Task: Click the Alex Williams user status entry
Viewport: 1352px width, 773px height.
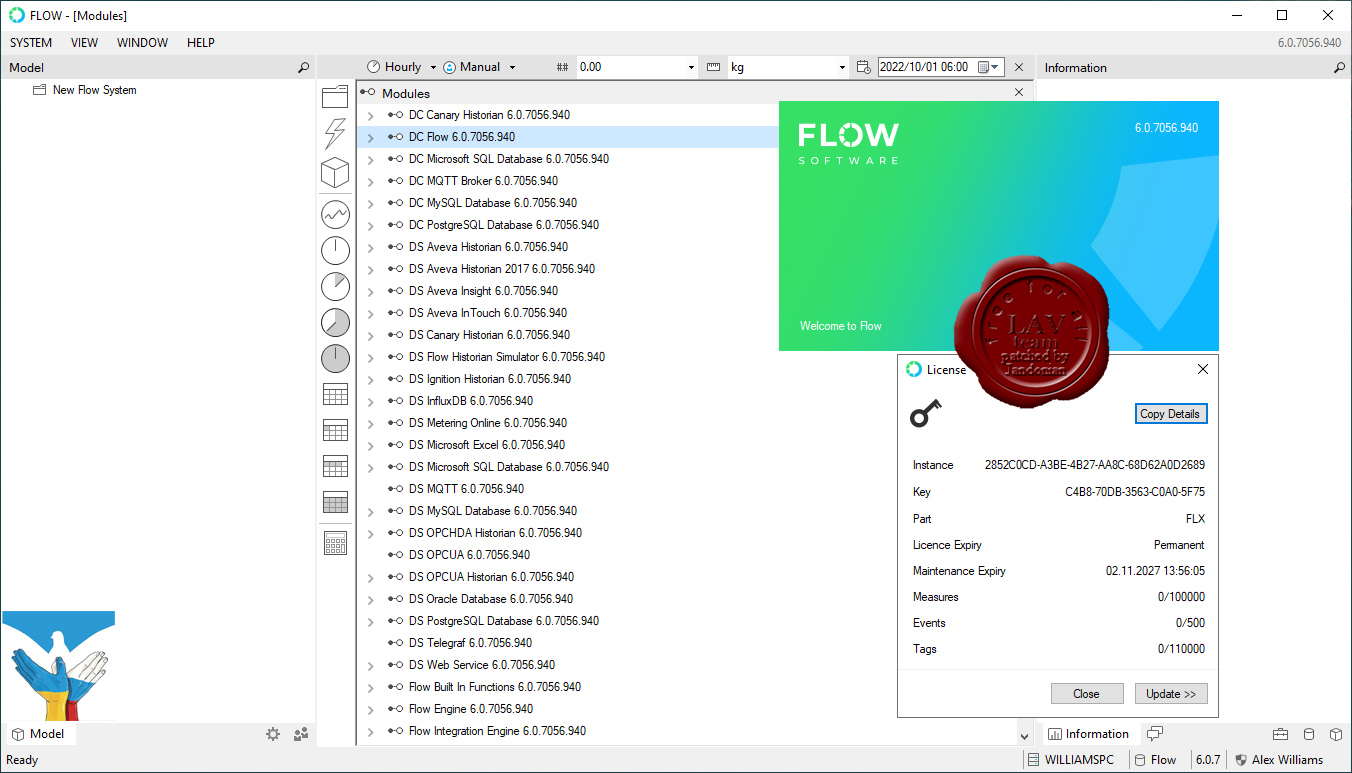Action: click(x=1279, y=760)
